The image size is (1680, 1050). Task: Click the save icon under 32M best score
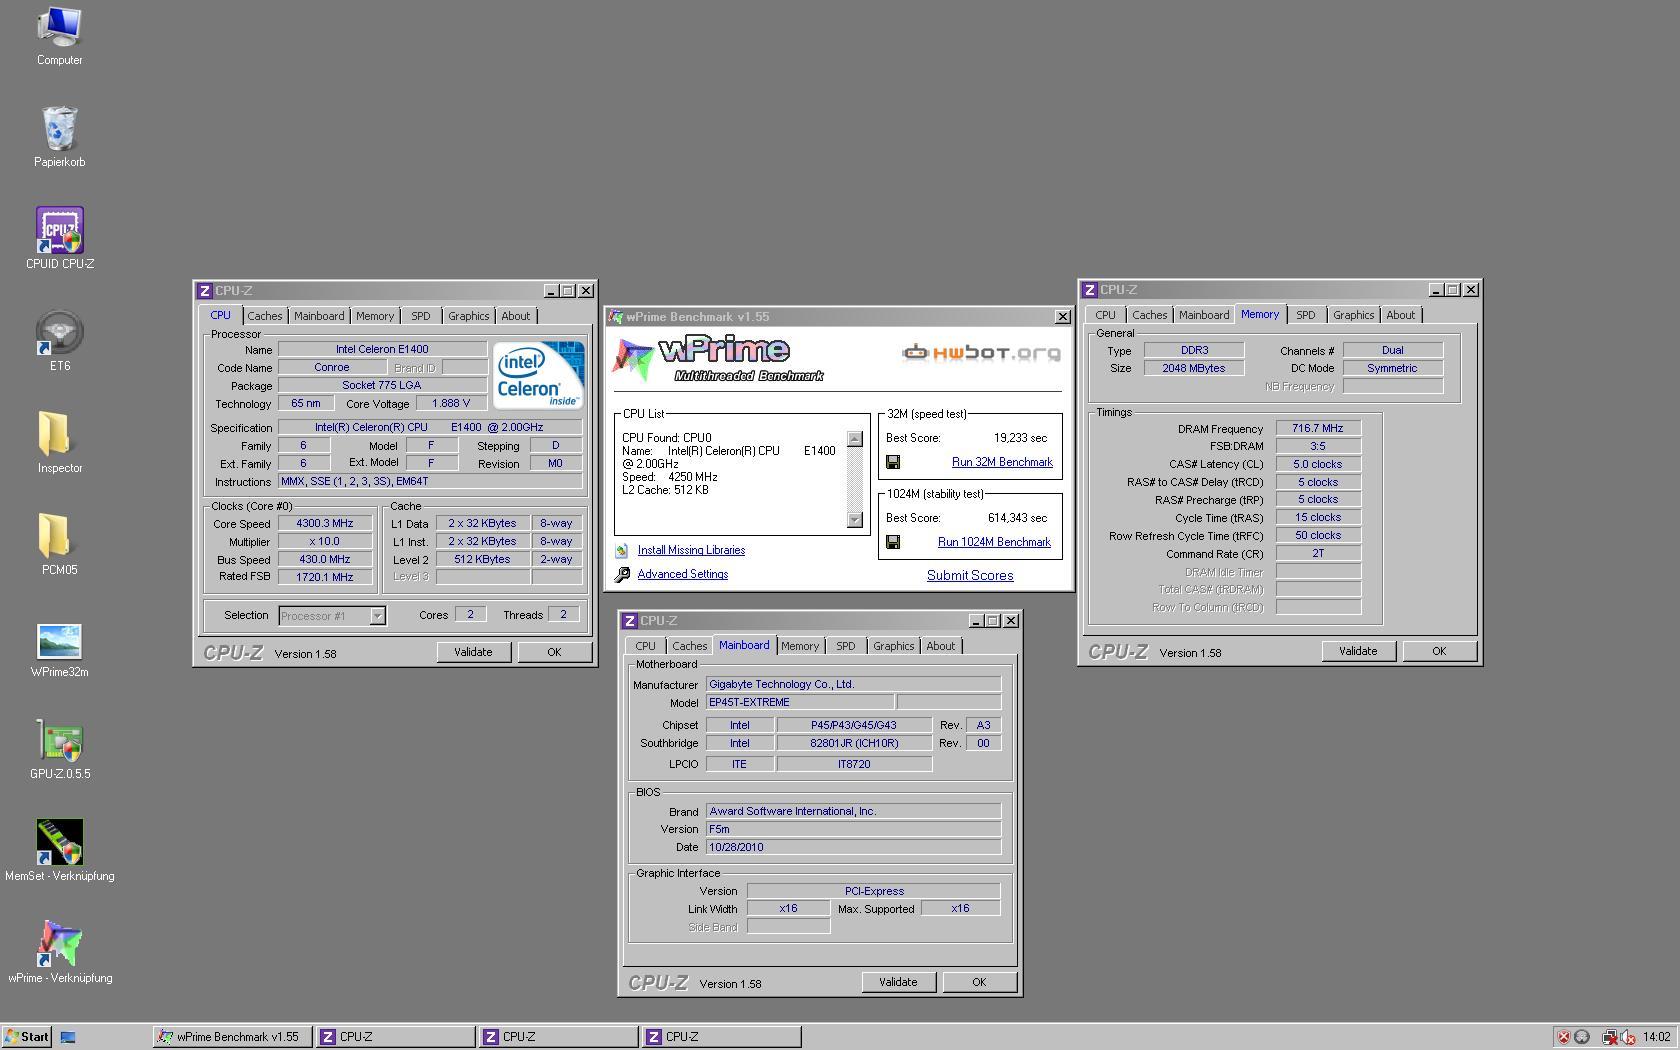click(893, 462)
